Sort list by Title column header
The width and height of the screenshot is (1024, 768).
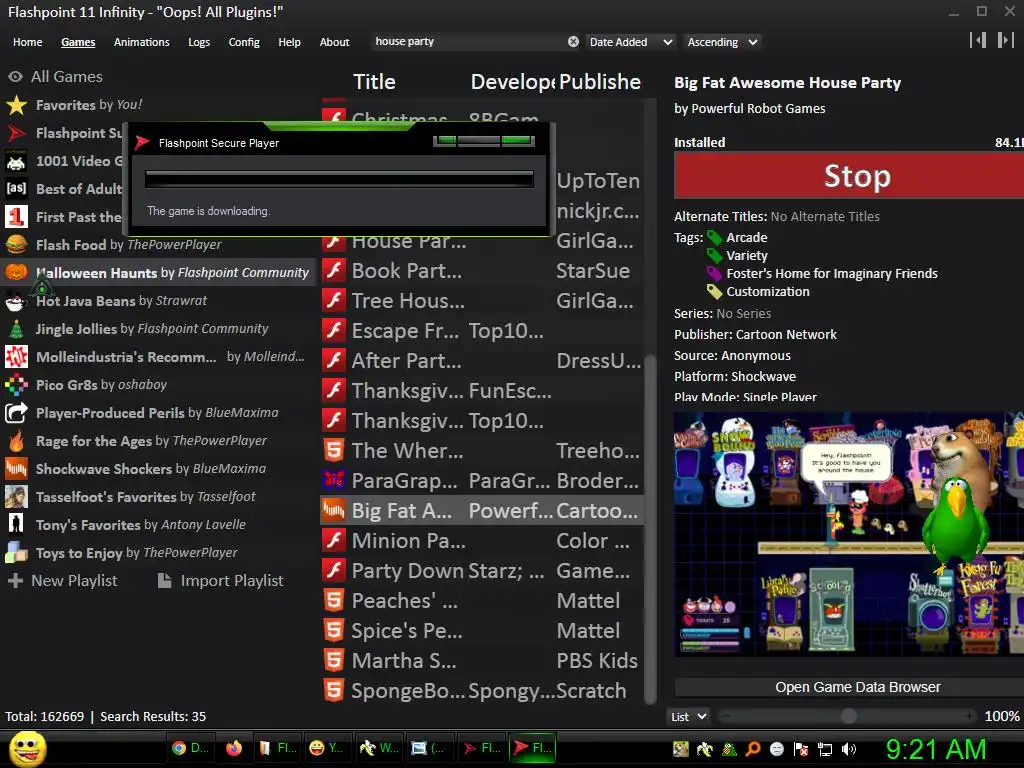pyautogui.click(x=374, y=82)
